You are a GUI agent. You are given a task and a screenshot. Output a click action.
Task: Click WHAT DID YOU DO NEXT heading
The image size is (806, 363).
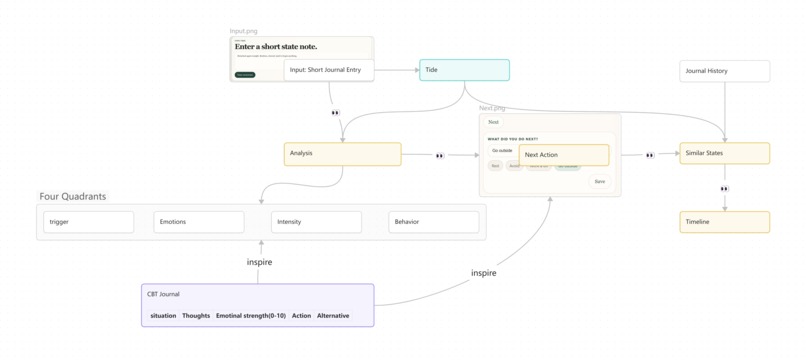click(513, 139)
